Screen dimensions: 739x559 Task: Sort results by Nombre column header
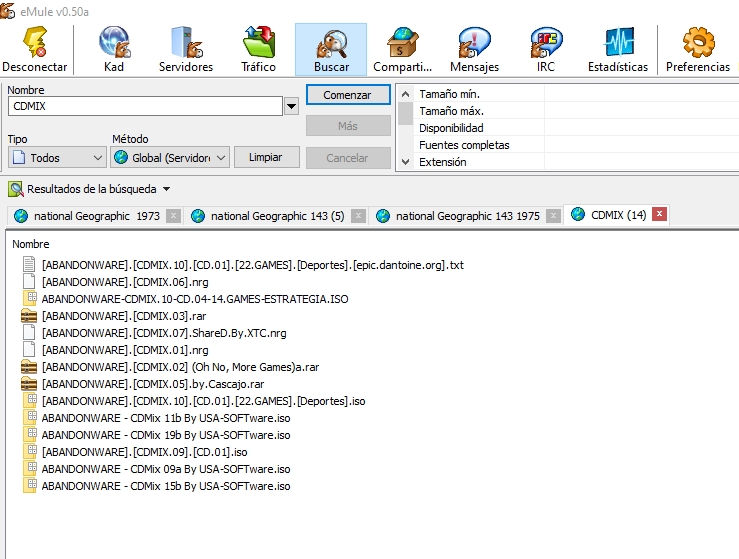point(31,244)
